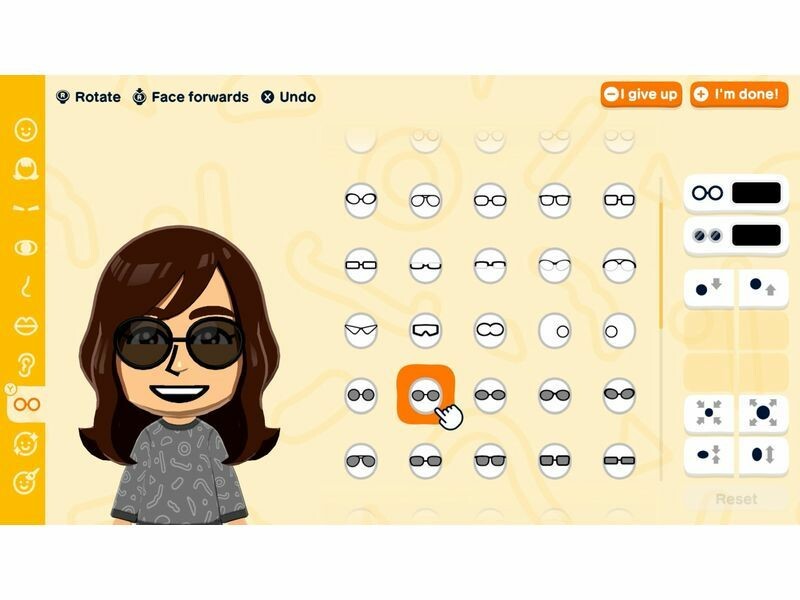Change the glasses frame color swatch
Image resolution: width=800 pixels, height=600 pixels.
756,193
